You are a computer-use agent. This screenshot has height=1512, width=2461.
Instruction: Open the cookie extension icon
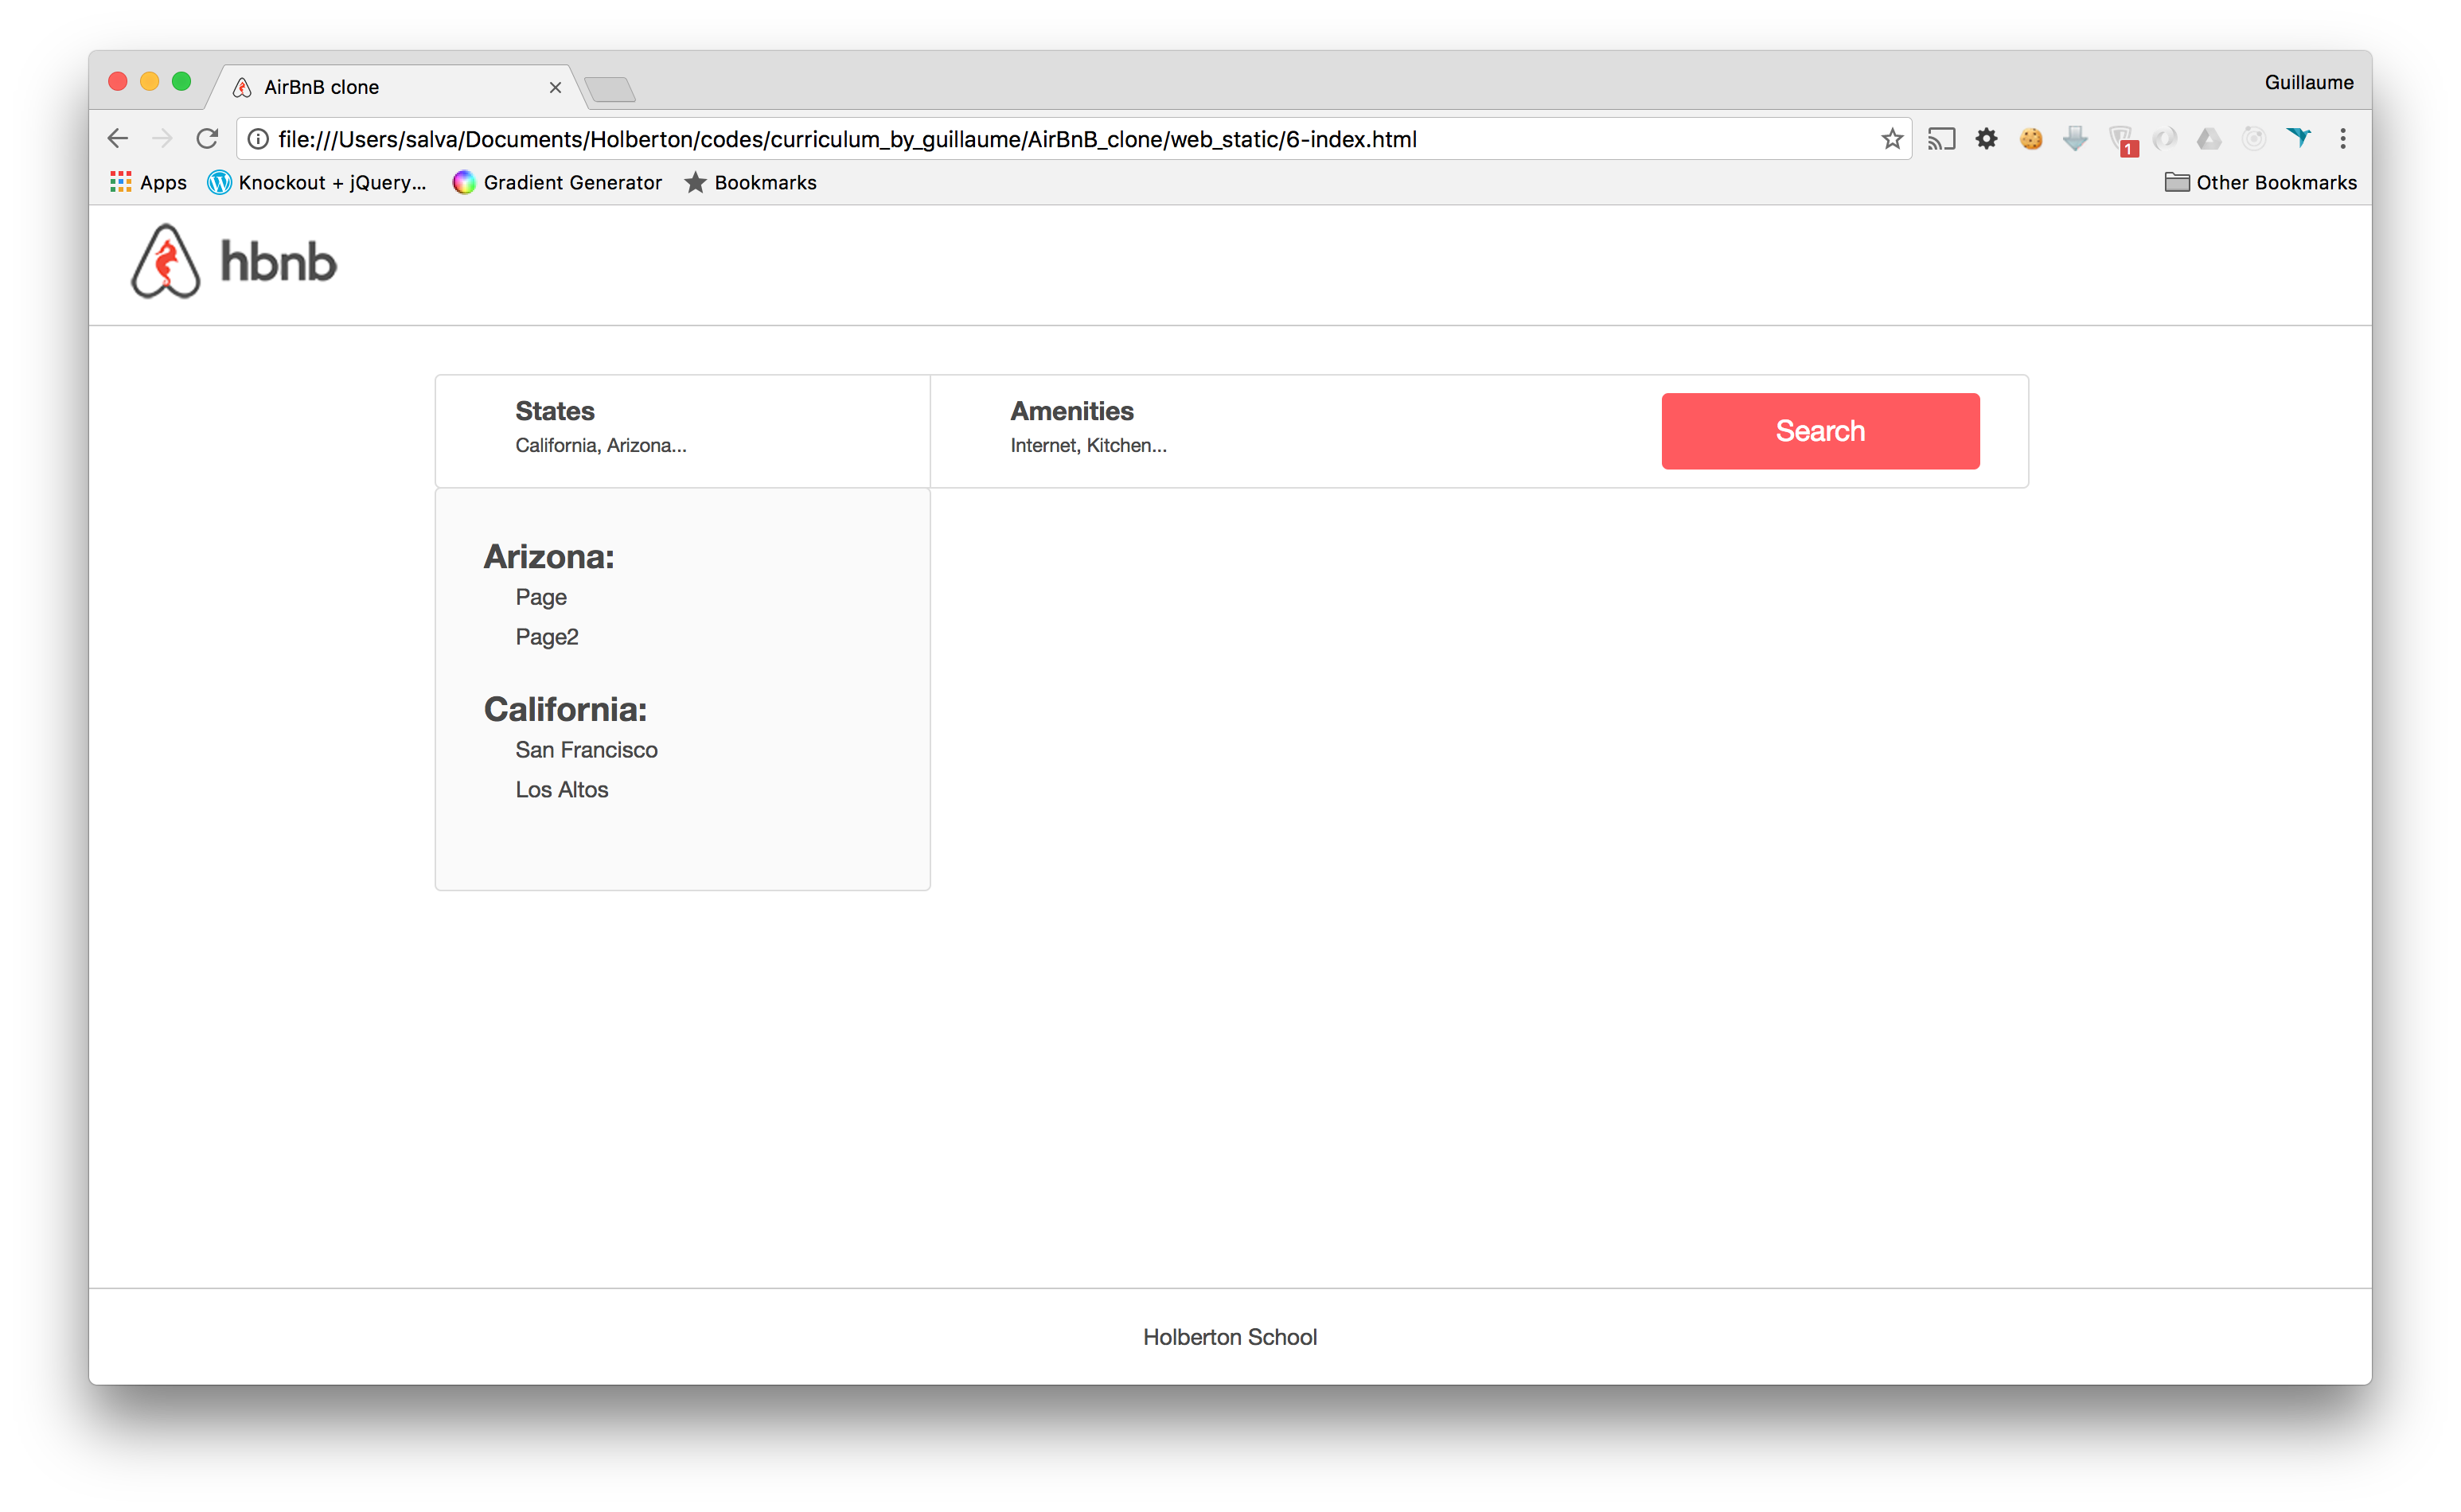[2030, 139]
